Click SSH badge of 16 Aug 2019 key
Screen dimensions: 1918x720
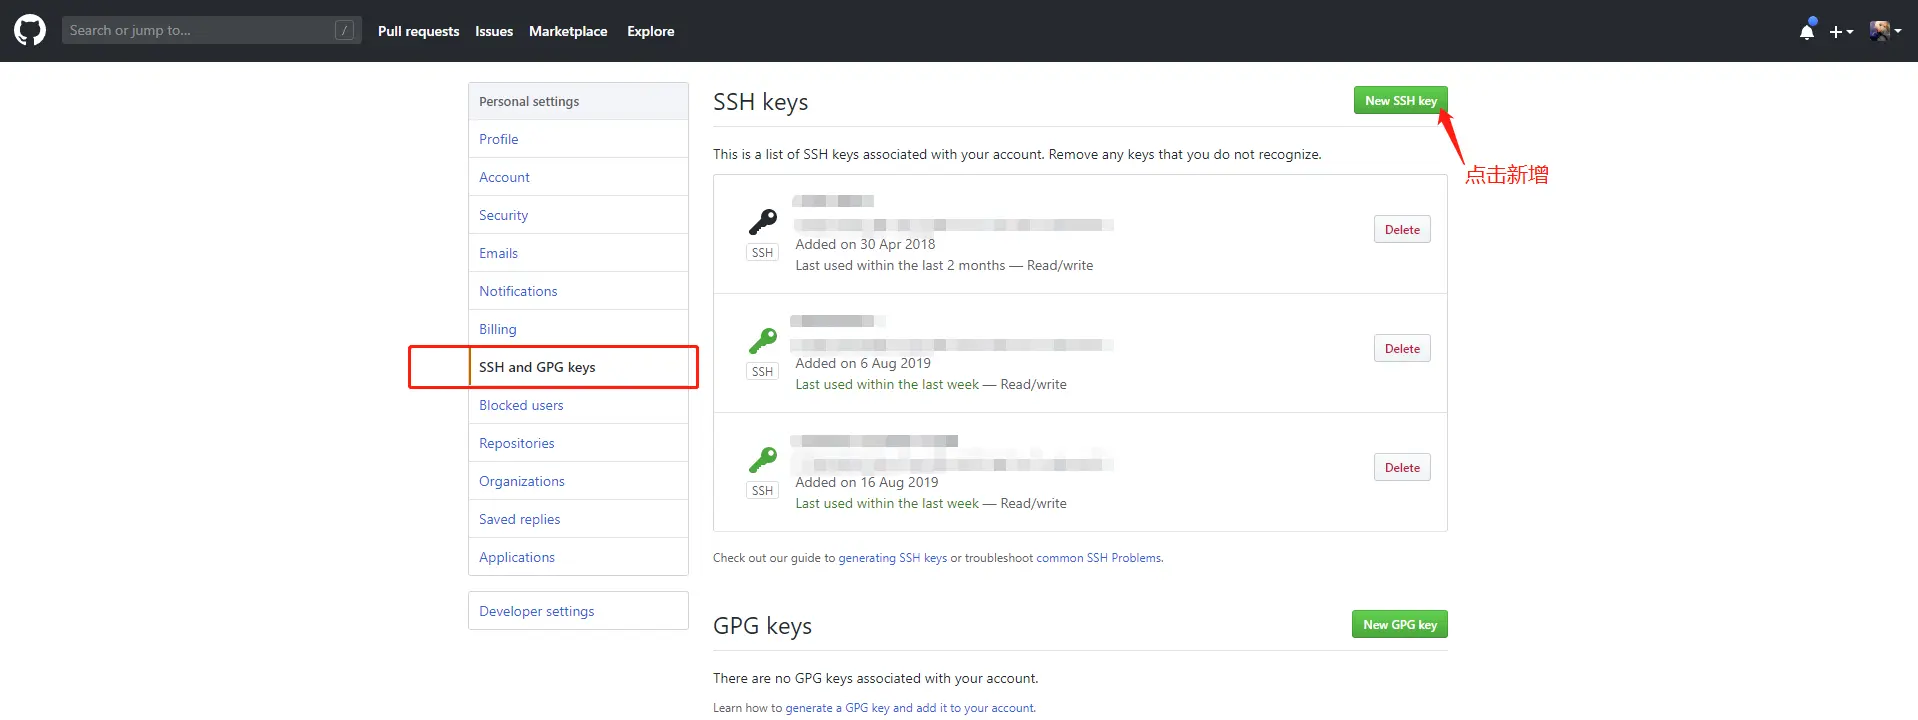point(763,490)
